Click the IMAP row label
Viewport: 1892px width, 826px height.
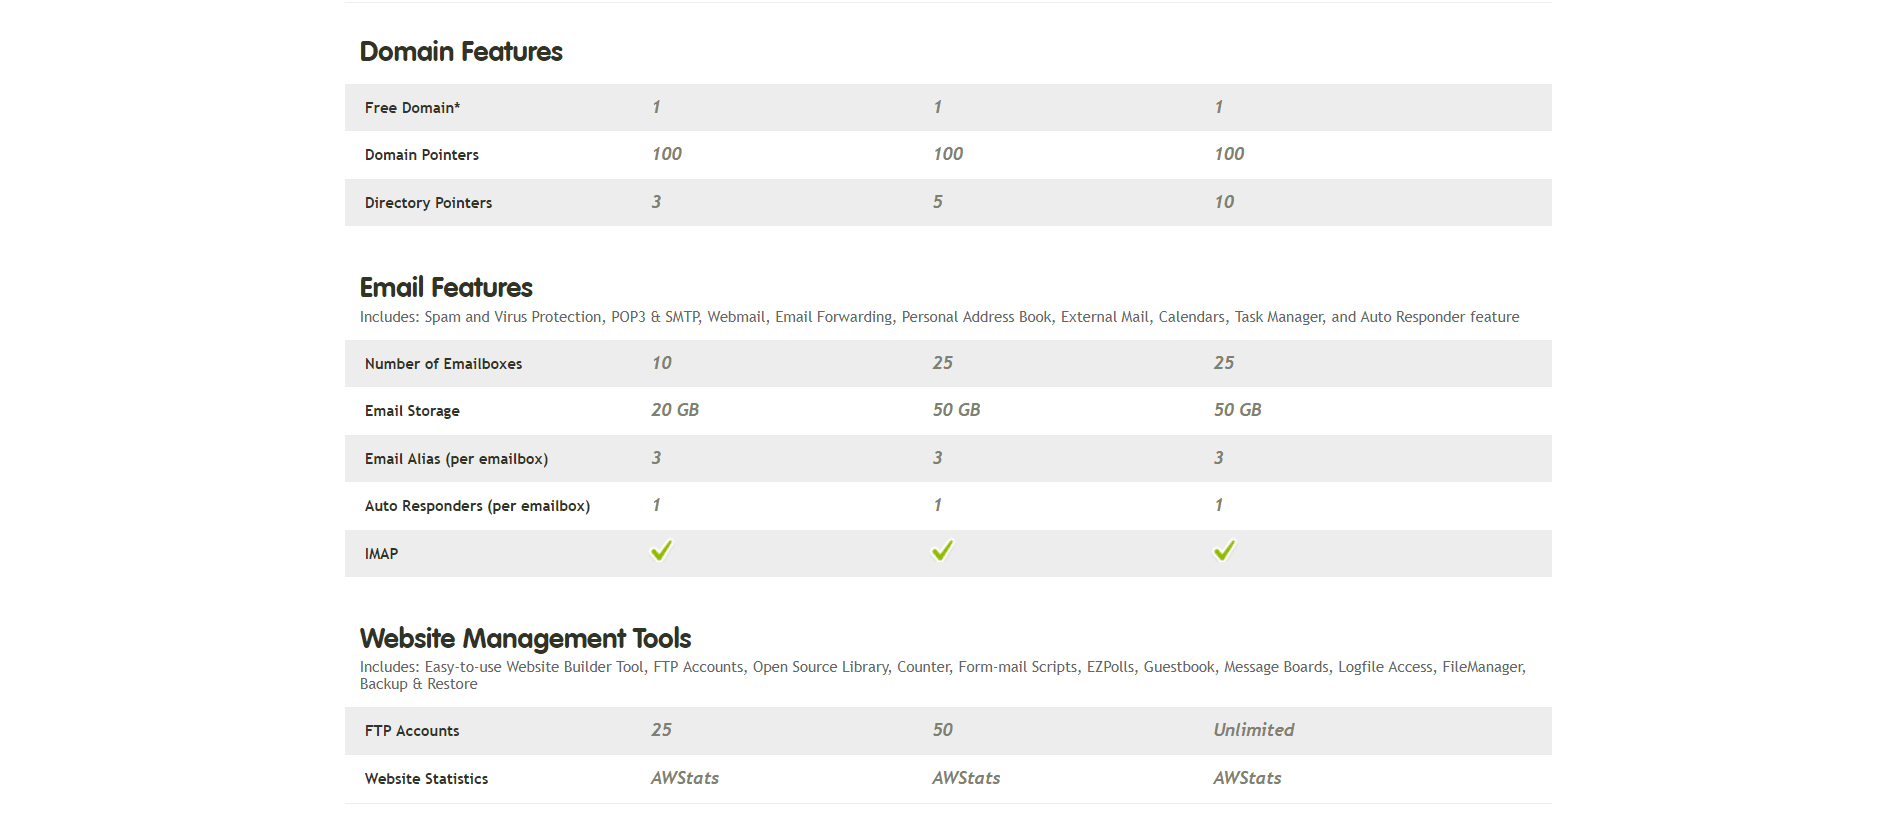pos(381,554)
